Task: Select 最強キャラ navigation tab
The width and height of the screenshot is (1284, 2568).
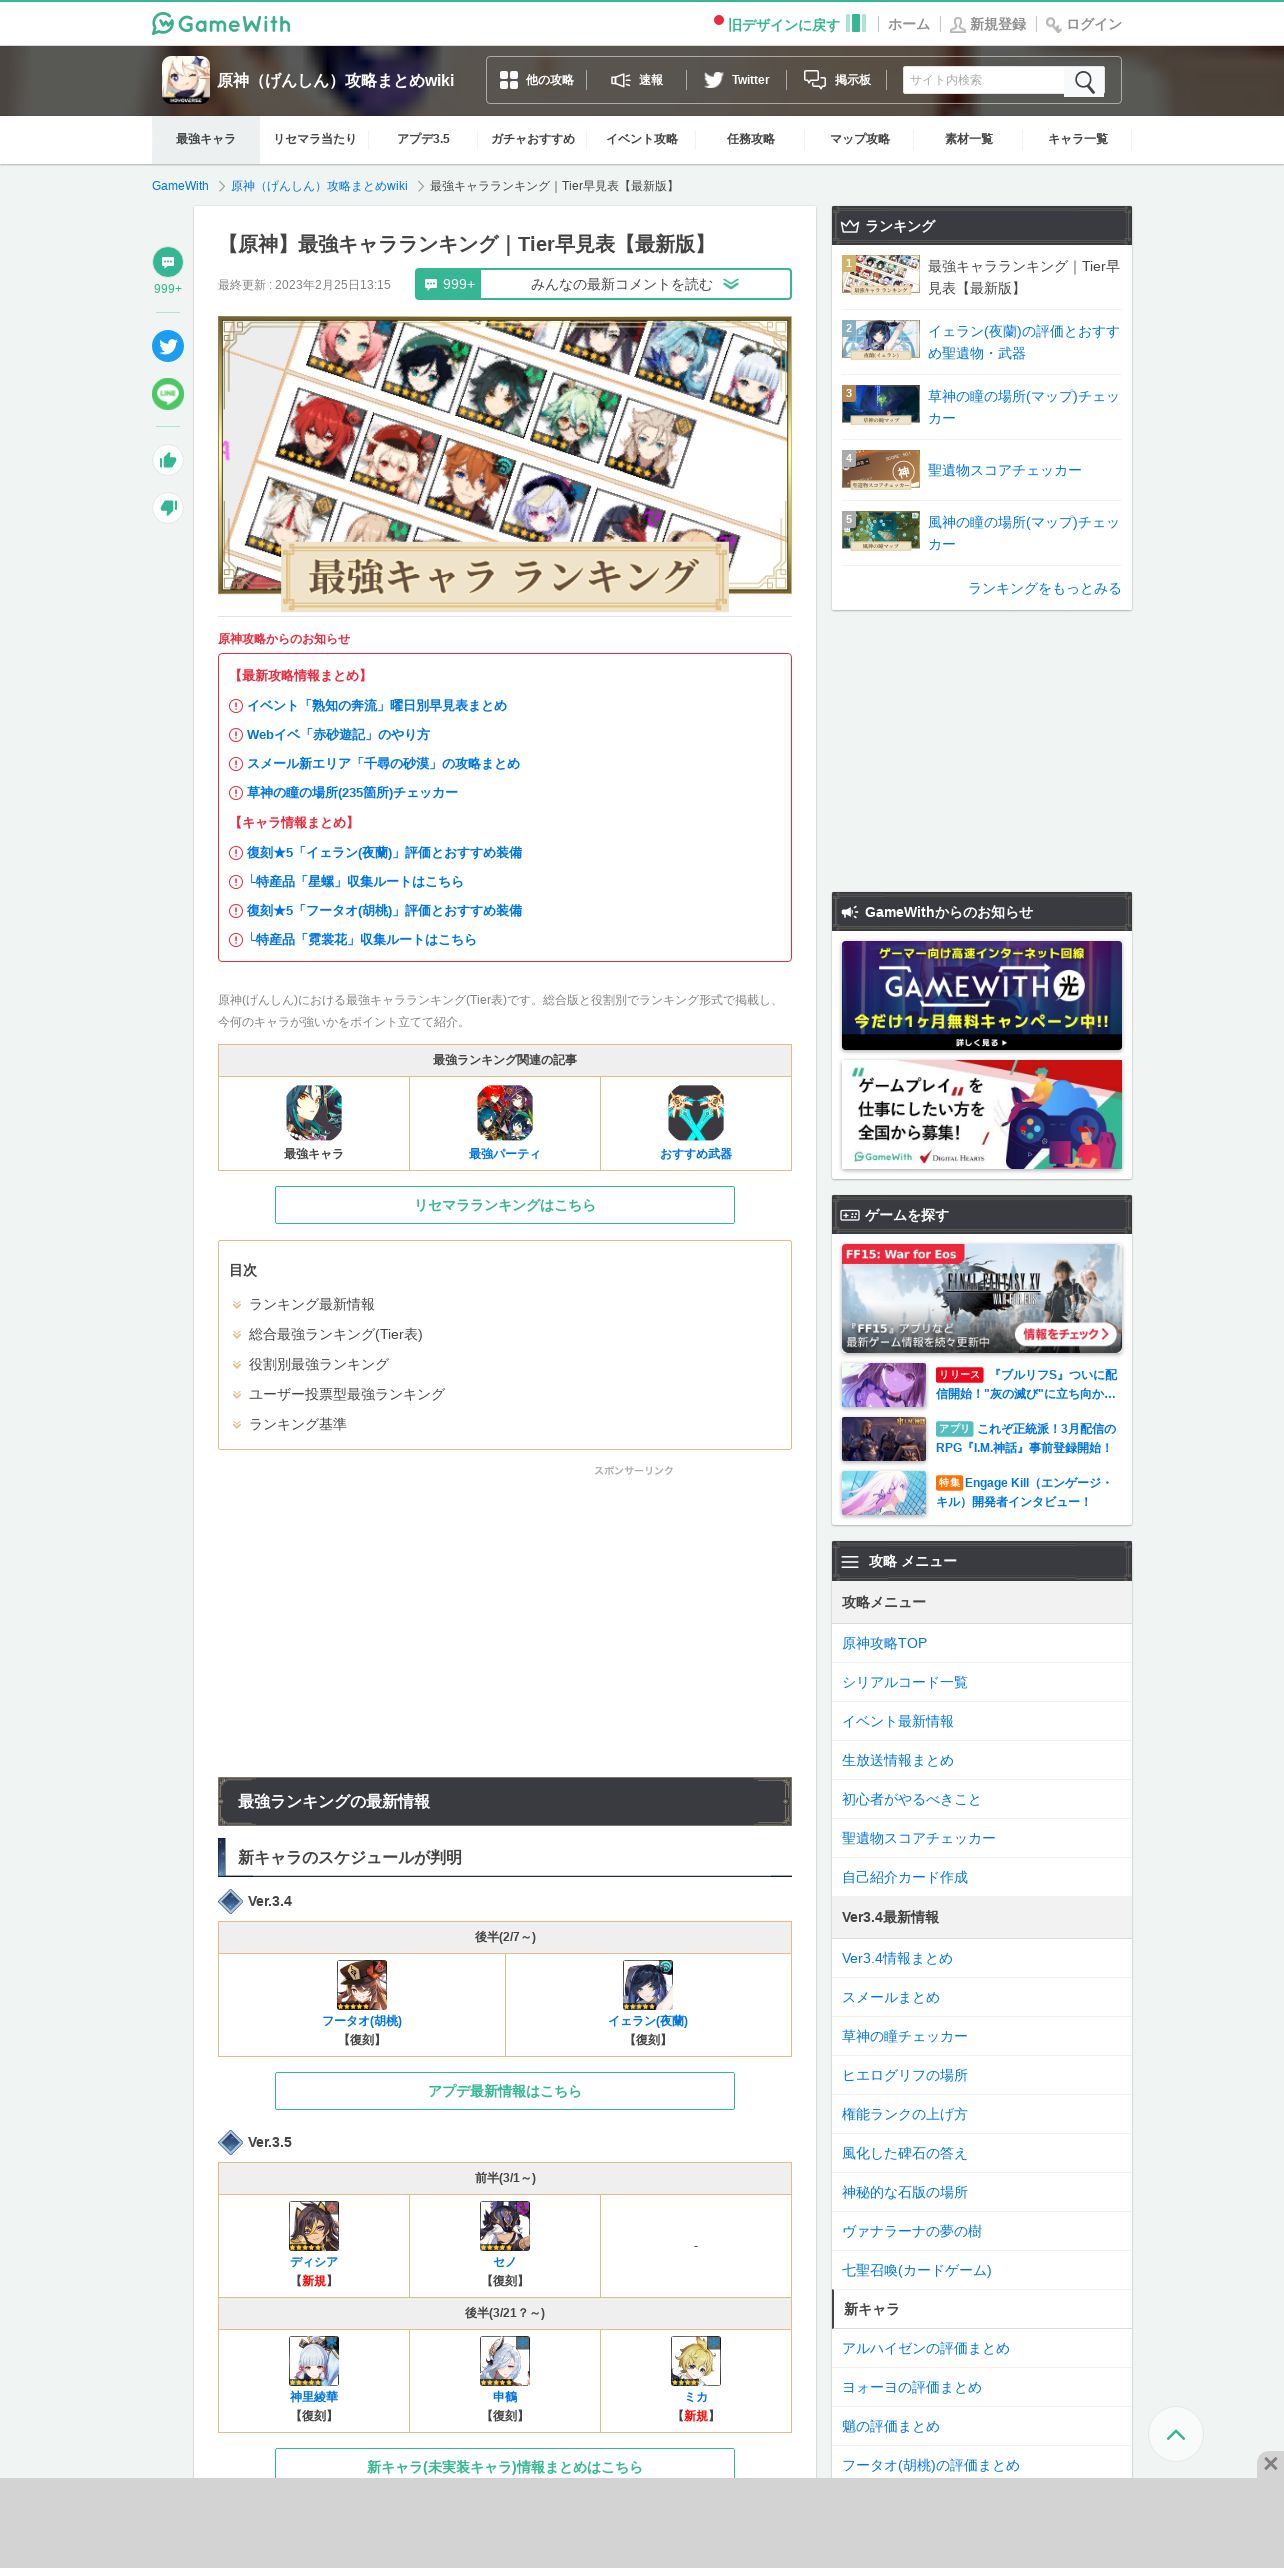Action: [x=206, y=139]
